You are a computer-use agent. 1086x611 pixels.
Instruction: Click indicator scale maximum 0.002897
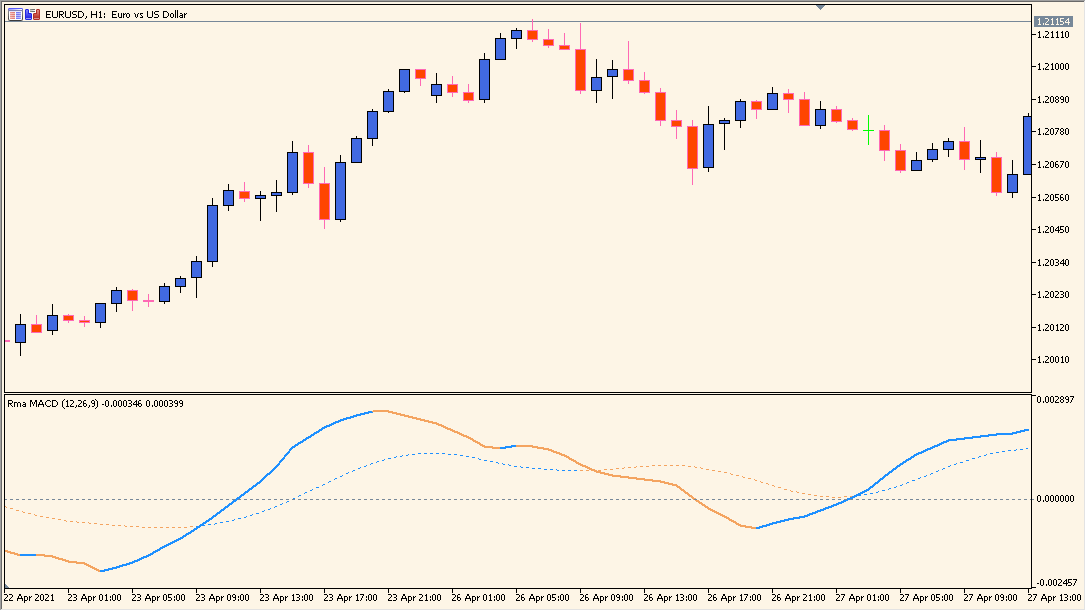click(x=1056, y=400)
